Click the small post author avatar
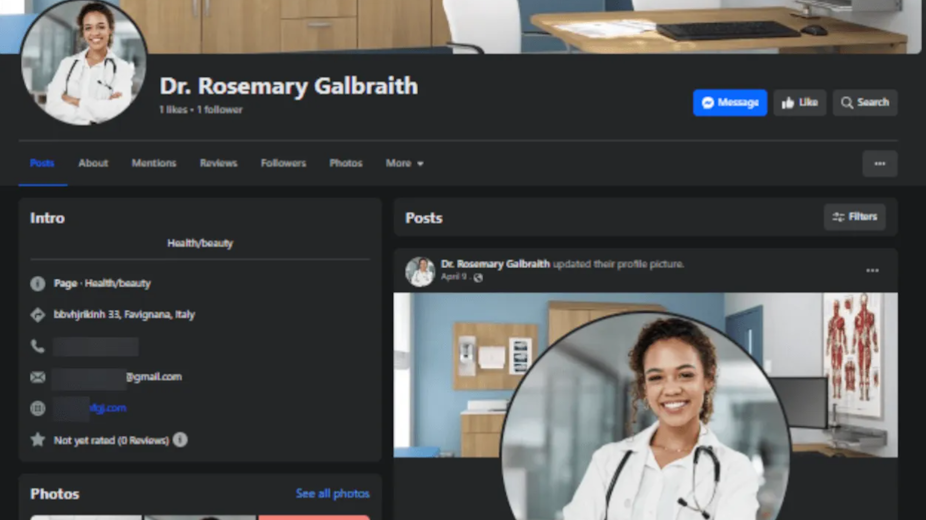Image resolution: width=926 pixels, height=520 pixels. pos(420,271)
